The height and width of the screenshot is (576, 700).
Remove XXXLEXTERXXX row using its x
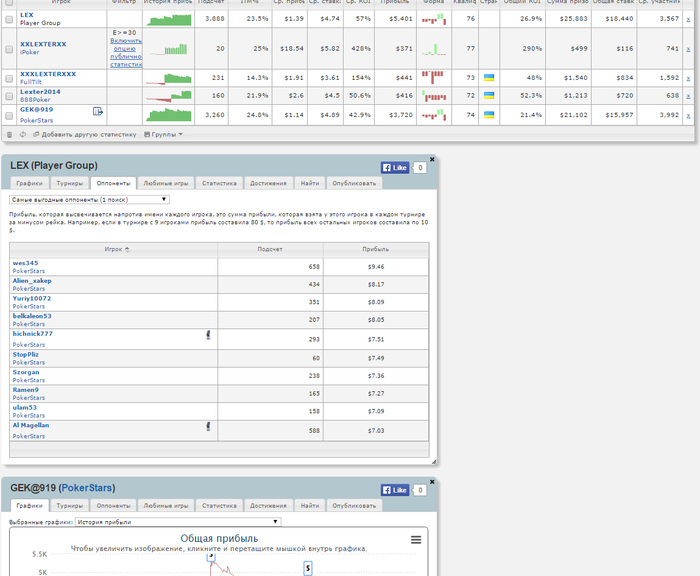pyautogui.click(x=688, y=78)
